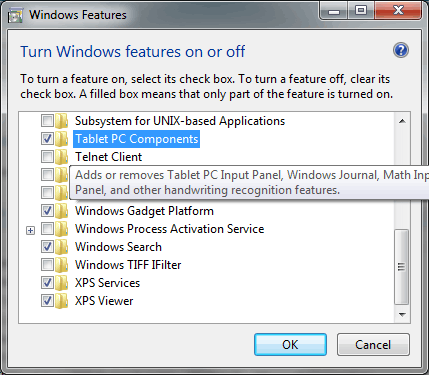Select Subsystem for UNIX-based Applications label
Viewport: 429px width, 375px height.
[180, 121]
